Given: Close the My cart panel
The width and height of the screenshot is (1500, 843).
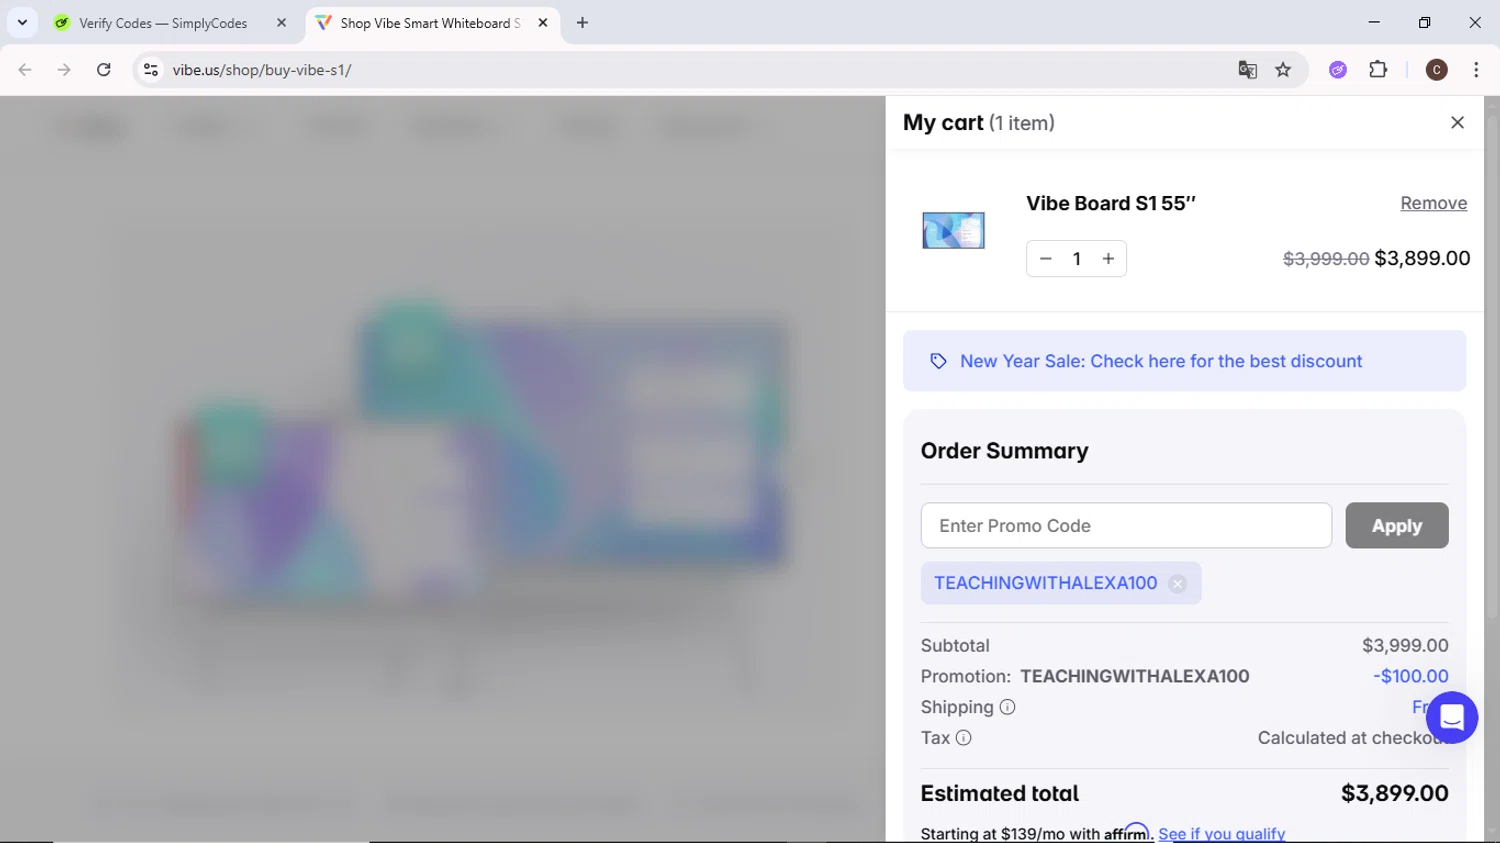Looking at the screenshot, I should coord(1457,122).
